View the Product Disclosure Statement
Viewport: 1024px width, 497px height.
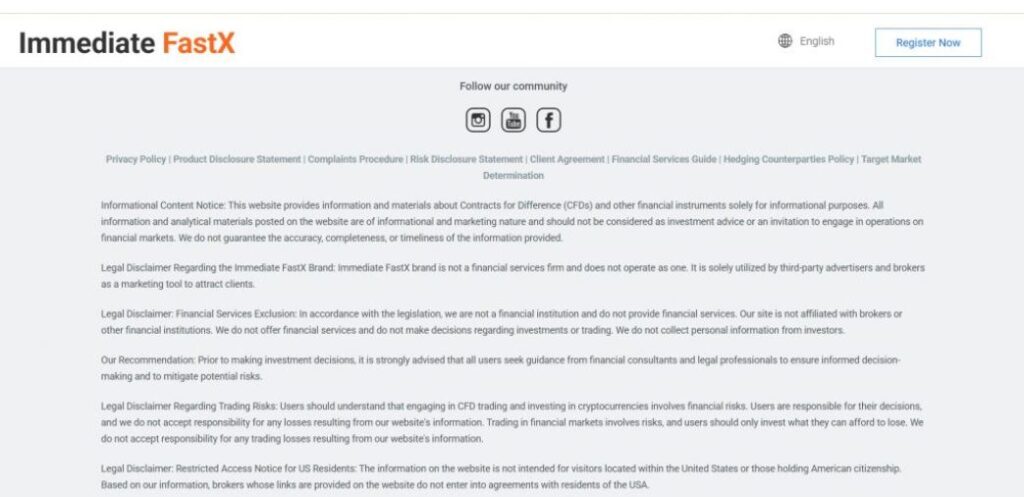(x=237, y=159)
